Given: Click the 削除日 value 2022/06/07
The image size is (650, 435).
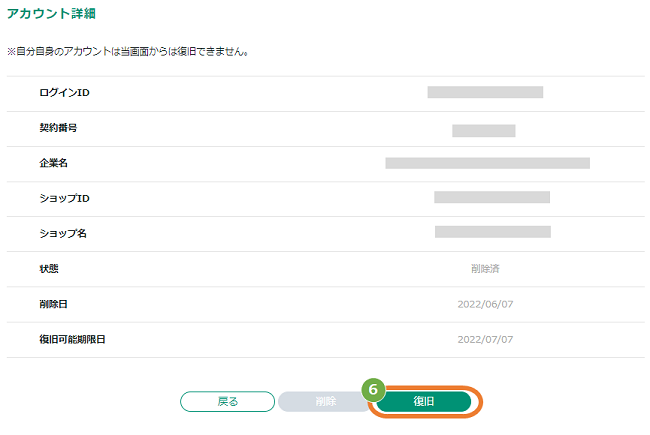Looking at the screenshot, I should [485, 304].
